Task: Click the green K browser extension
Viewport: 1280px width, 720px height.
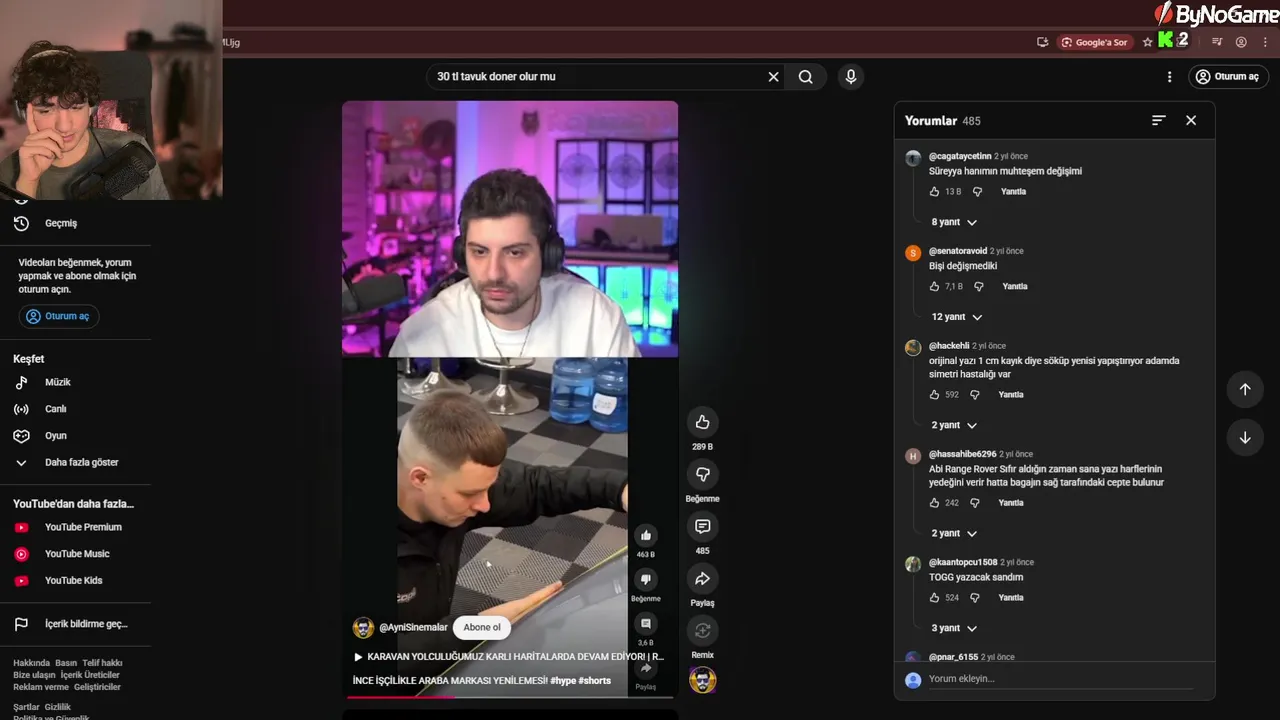Action: pos(1165,40)
